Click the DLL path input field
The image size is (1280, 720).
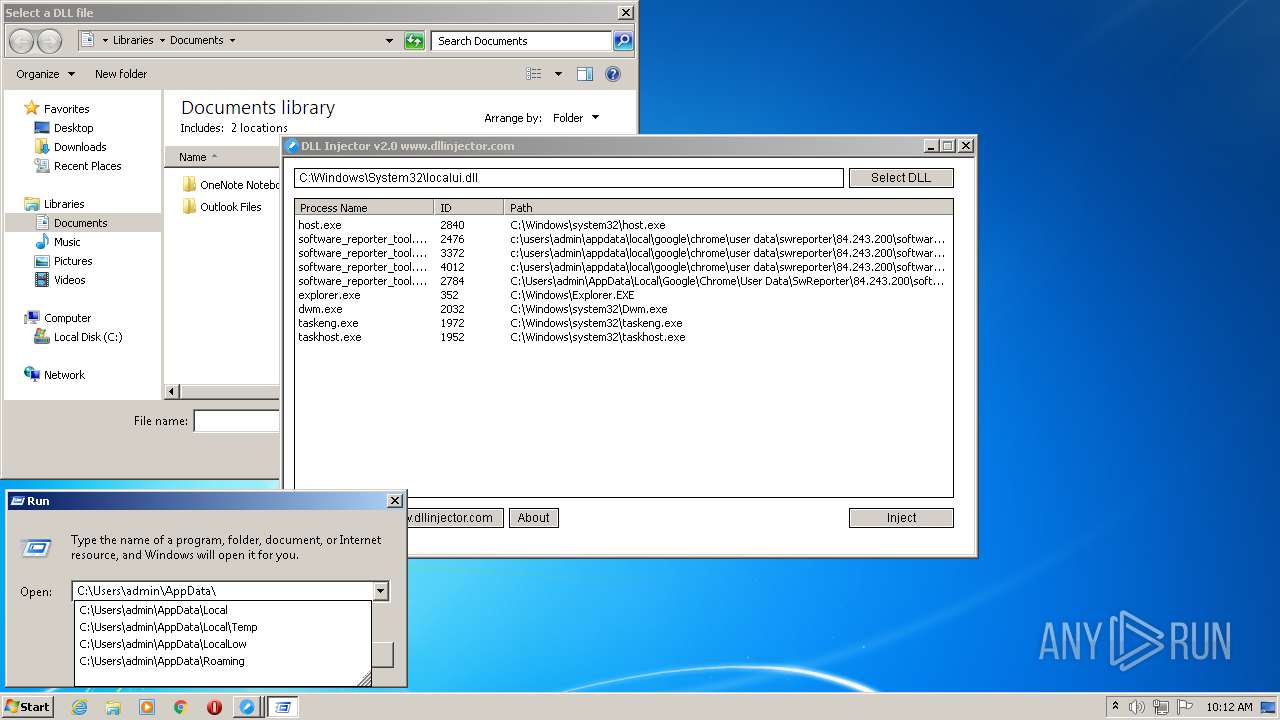coord(569,178)
